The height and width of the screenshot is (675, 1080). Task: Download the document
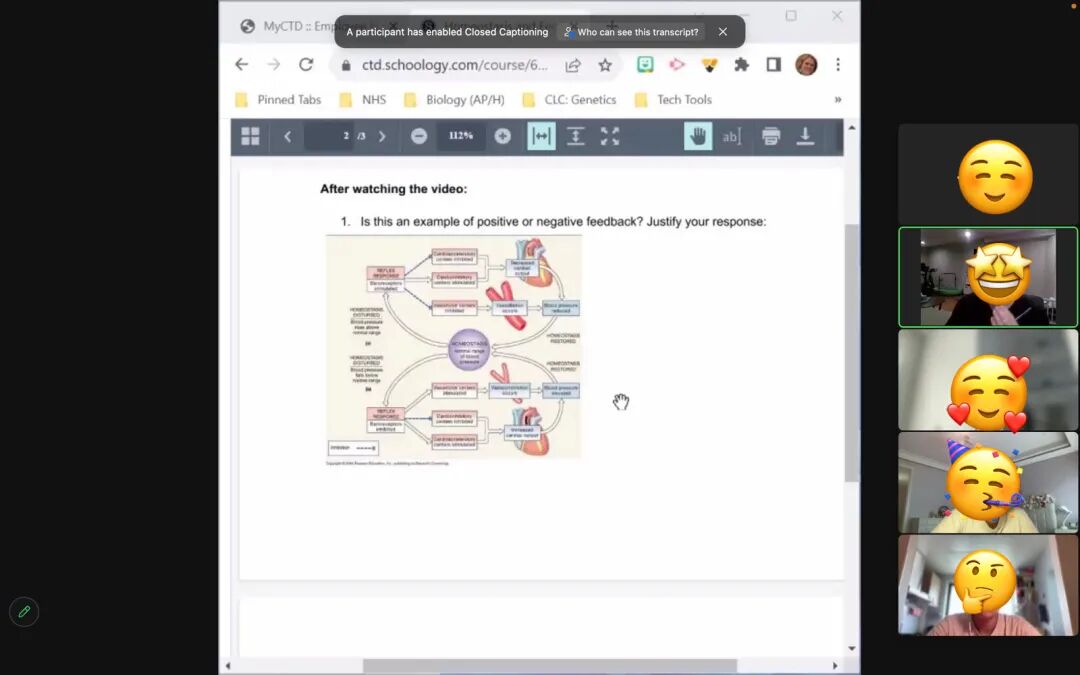(x=805, y=136)
